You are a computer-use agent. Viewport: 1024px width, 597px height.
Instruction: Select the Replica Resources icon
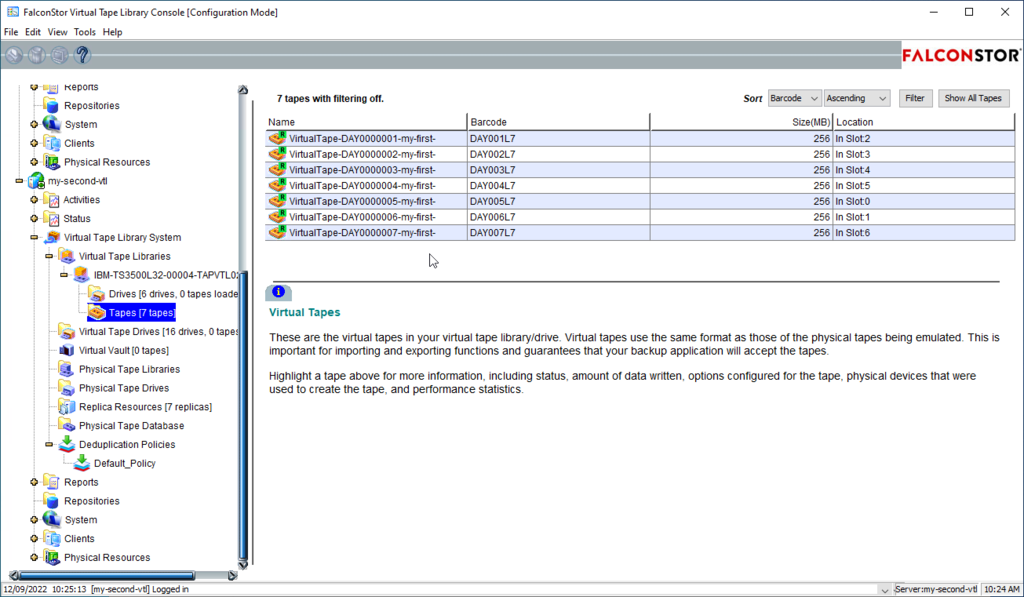[67, 407]
